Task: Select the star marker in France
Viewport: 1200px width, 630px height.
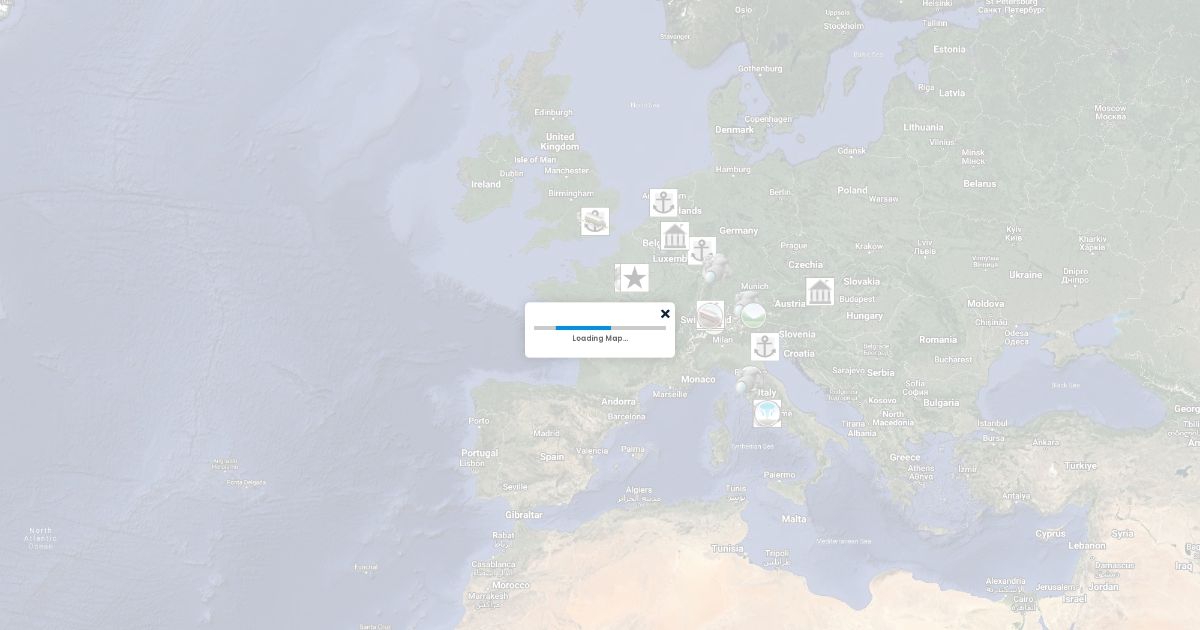Action: pyautogui.click(x=634, y=278)
